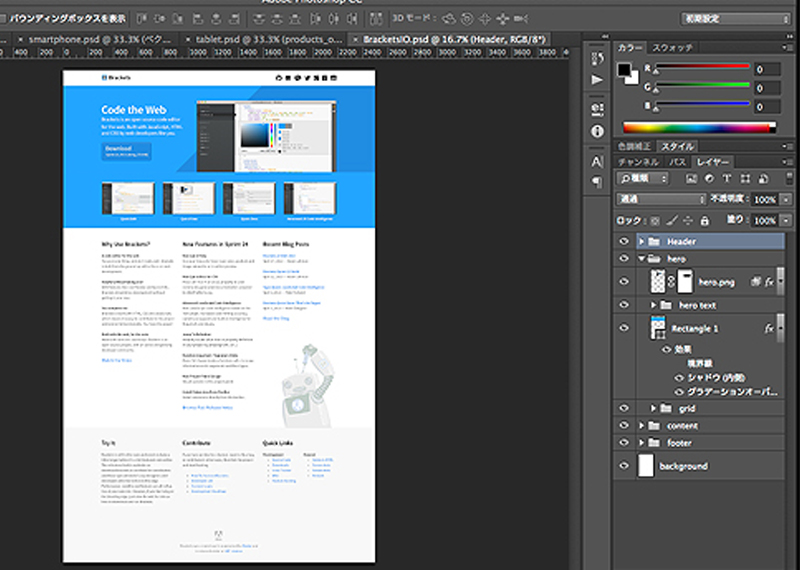Hide the Header layer group

tap(624, 241)
